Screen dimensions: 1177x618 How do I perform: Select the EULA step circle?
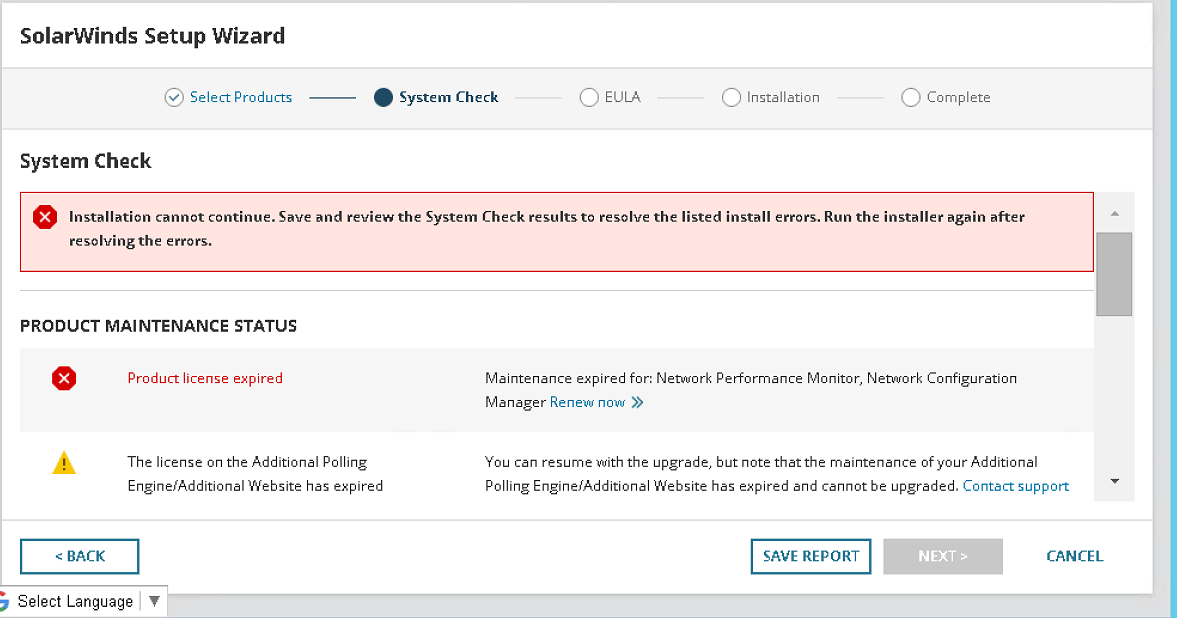point(589,97)
